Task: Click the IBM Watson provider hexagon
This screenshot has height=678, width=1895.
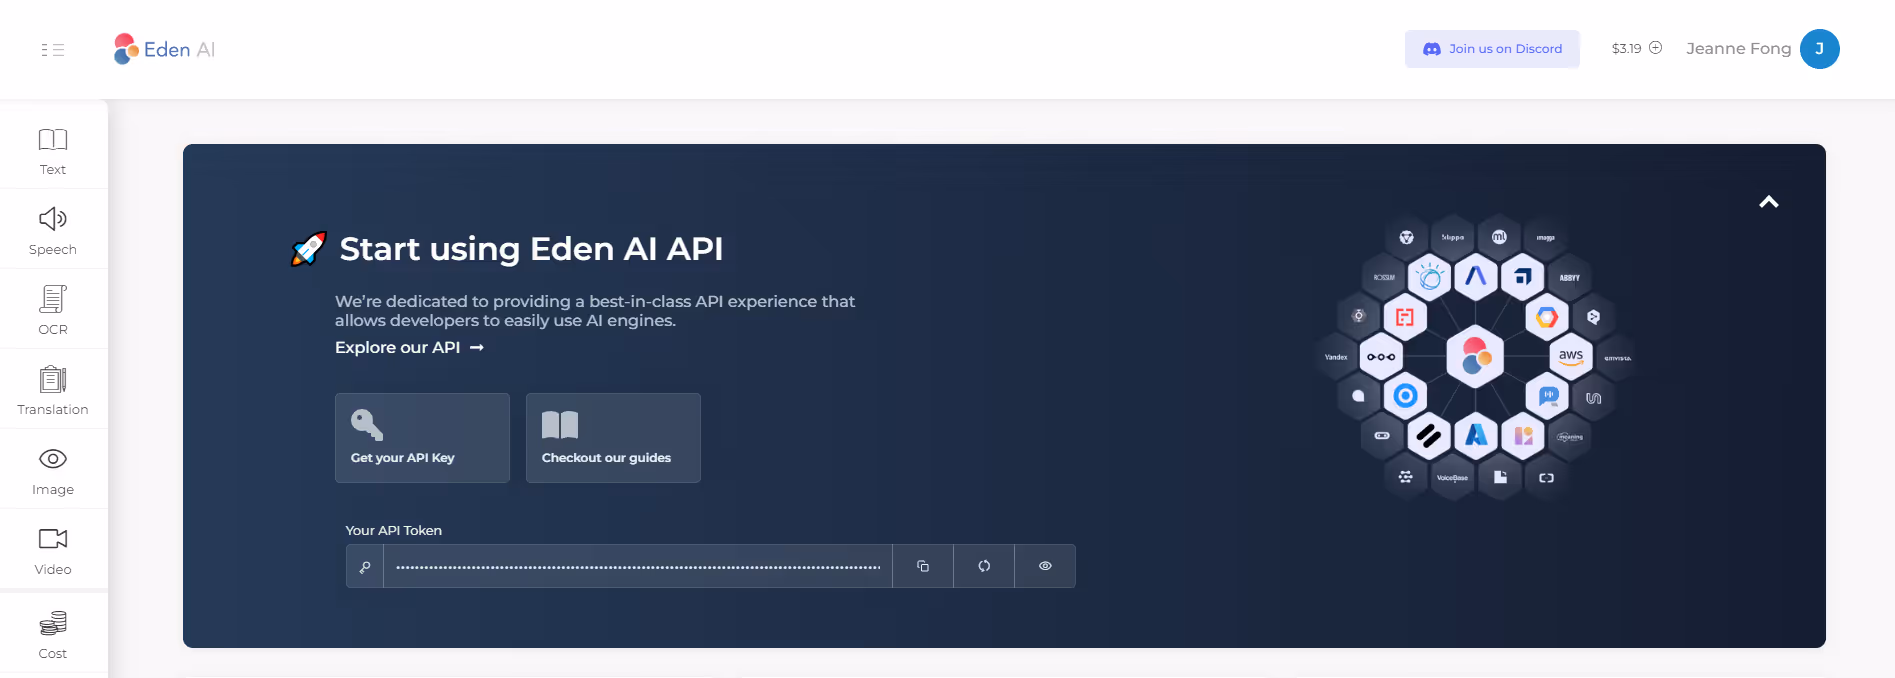Action: 1430,277
